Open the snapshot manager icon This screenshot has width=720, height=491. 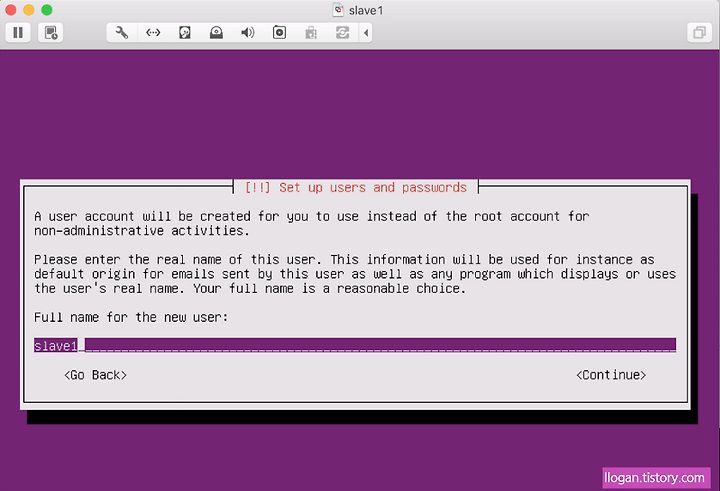coord(51,33)
